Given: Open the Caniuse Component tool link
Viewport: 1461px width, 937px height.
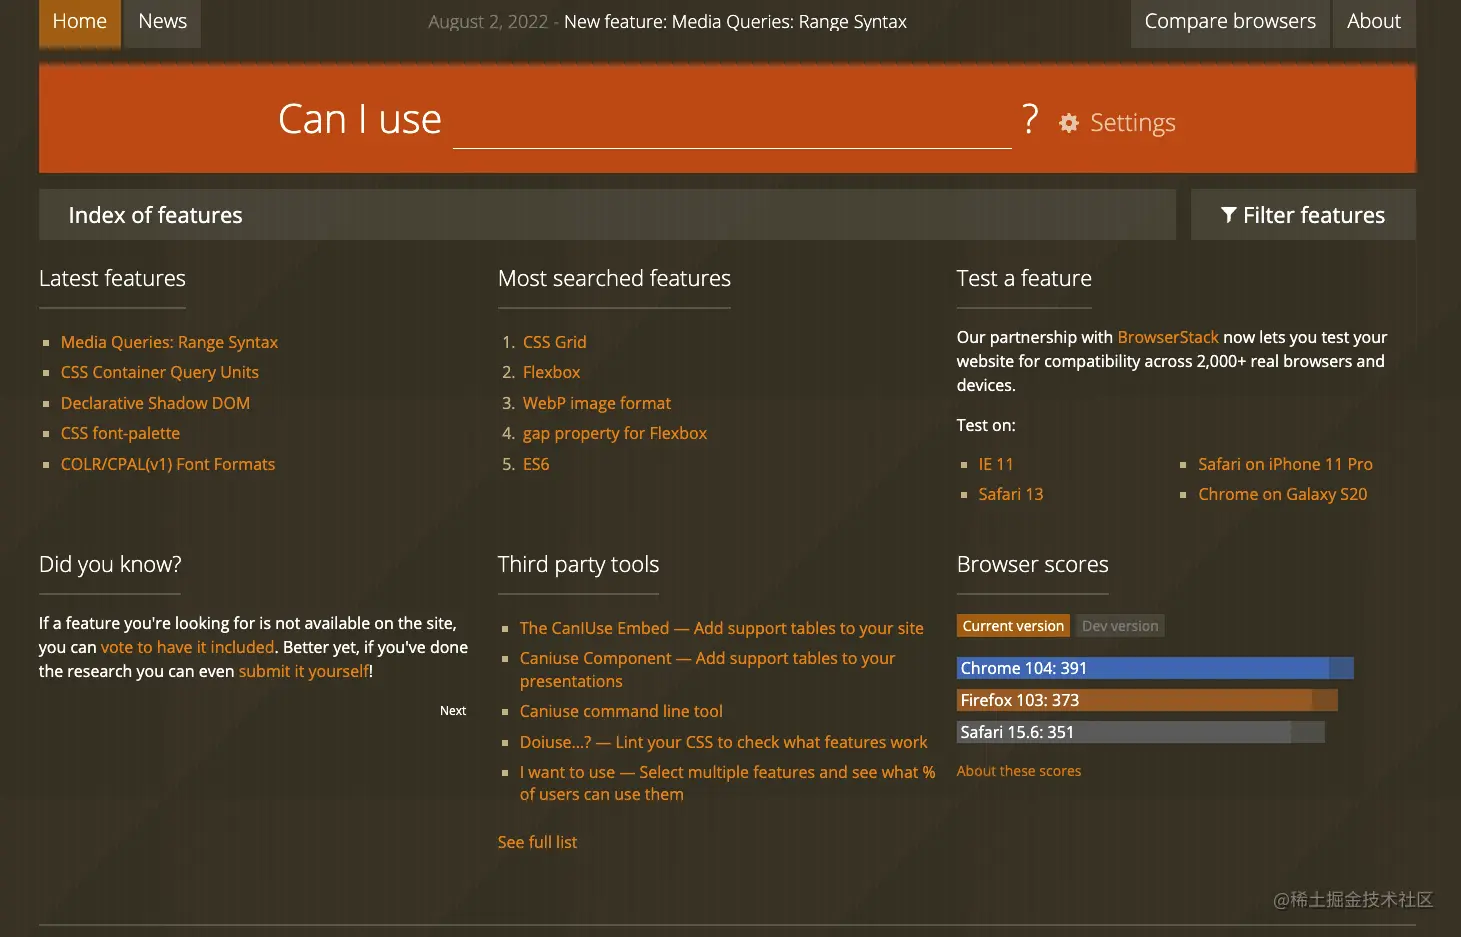Looking at the screenshot, I should point(707,669).
